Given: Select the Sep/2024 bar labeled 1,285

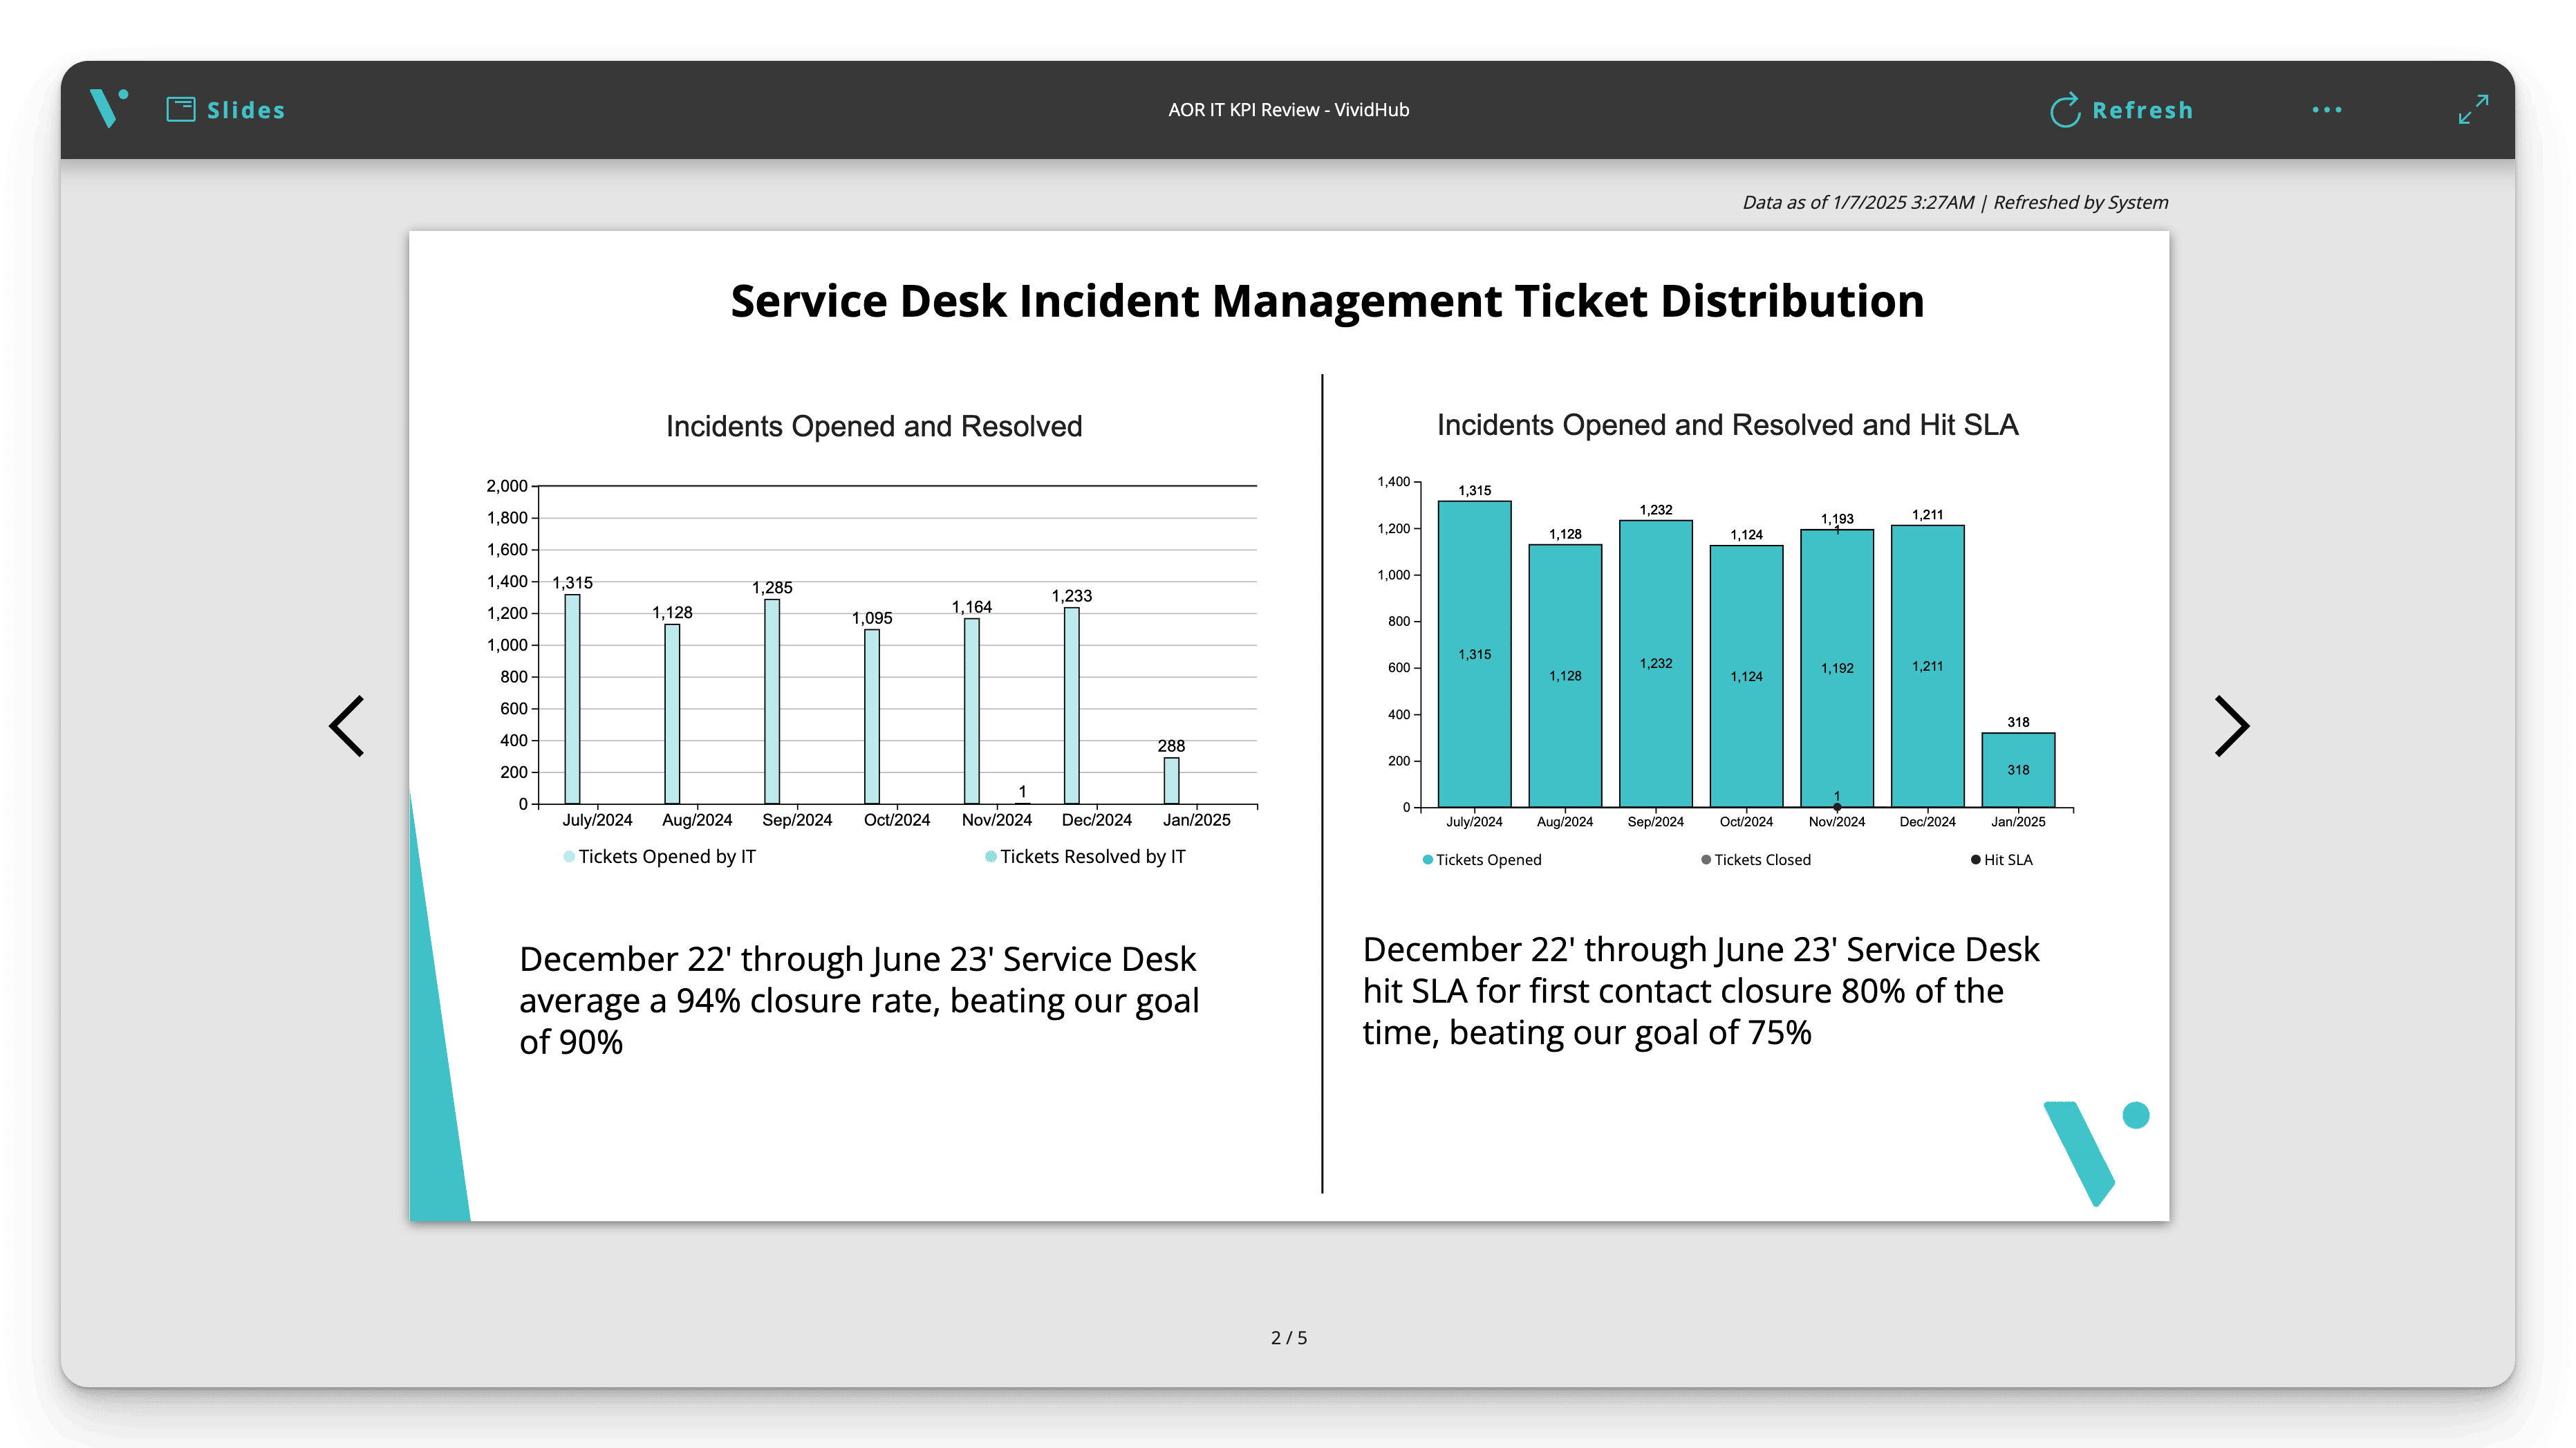Looking at the screenshot, I should [772, 701].
